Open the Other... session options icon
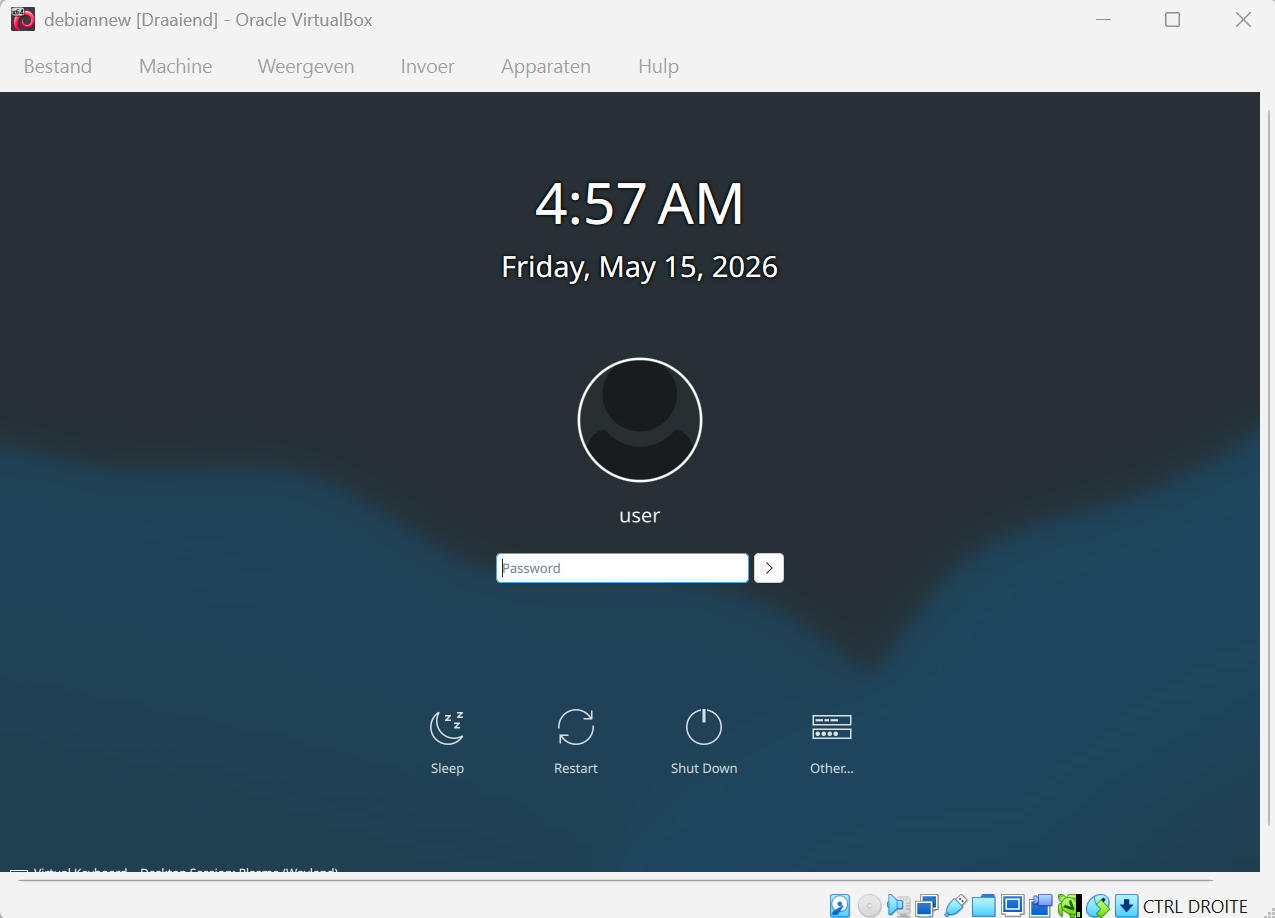Image resolution: width=1275 pixels, height=918 pixels. pos(832,727)
